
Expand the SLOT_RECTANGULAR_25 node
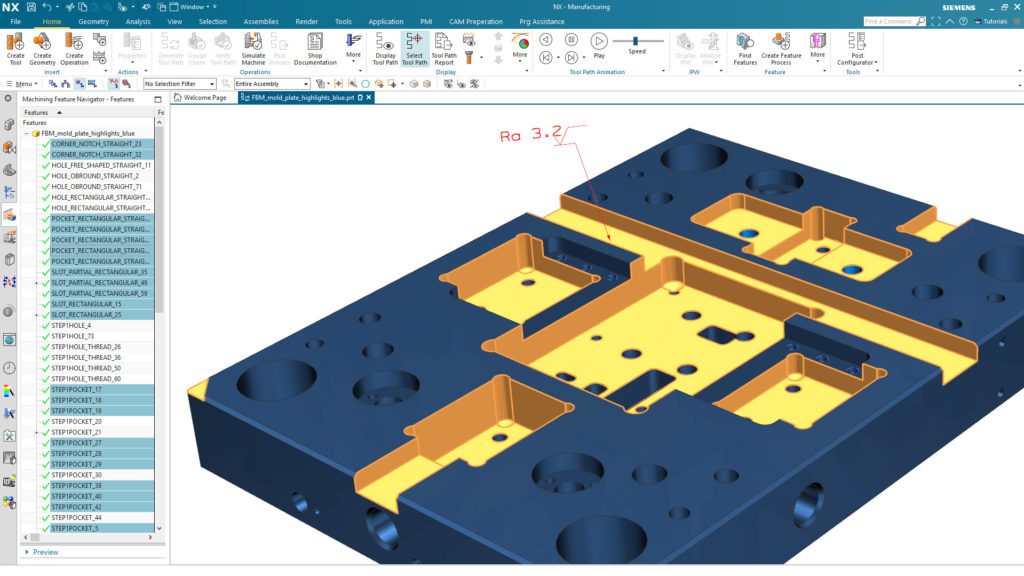(36, 315)
